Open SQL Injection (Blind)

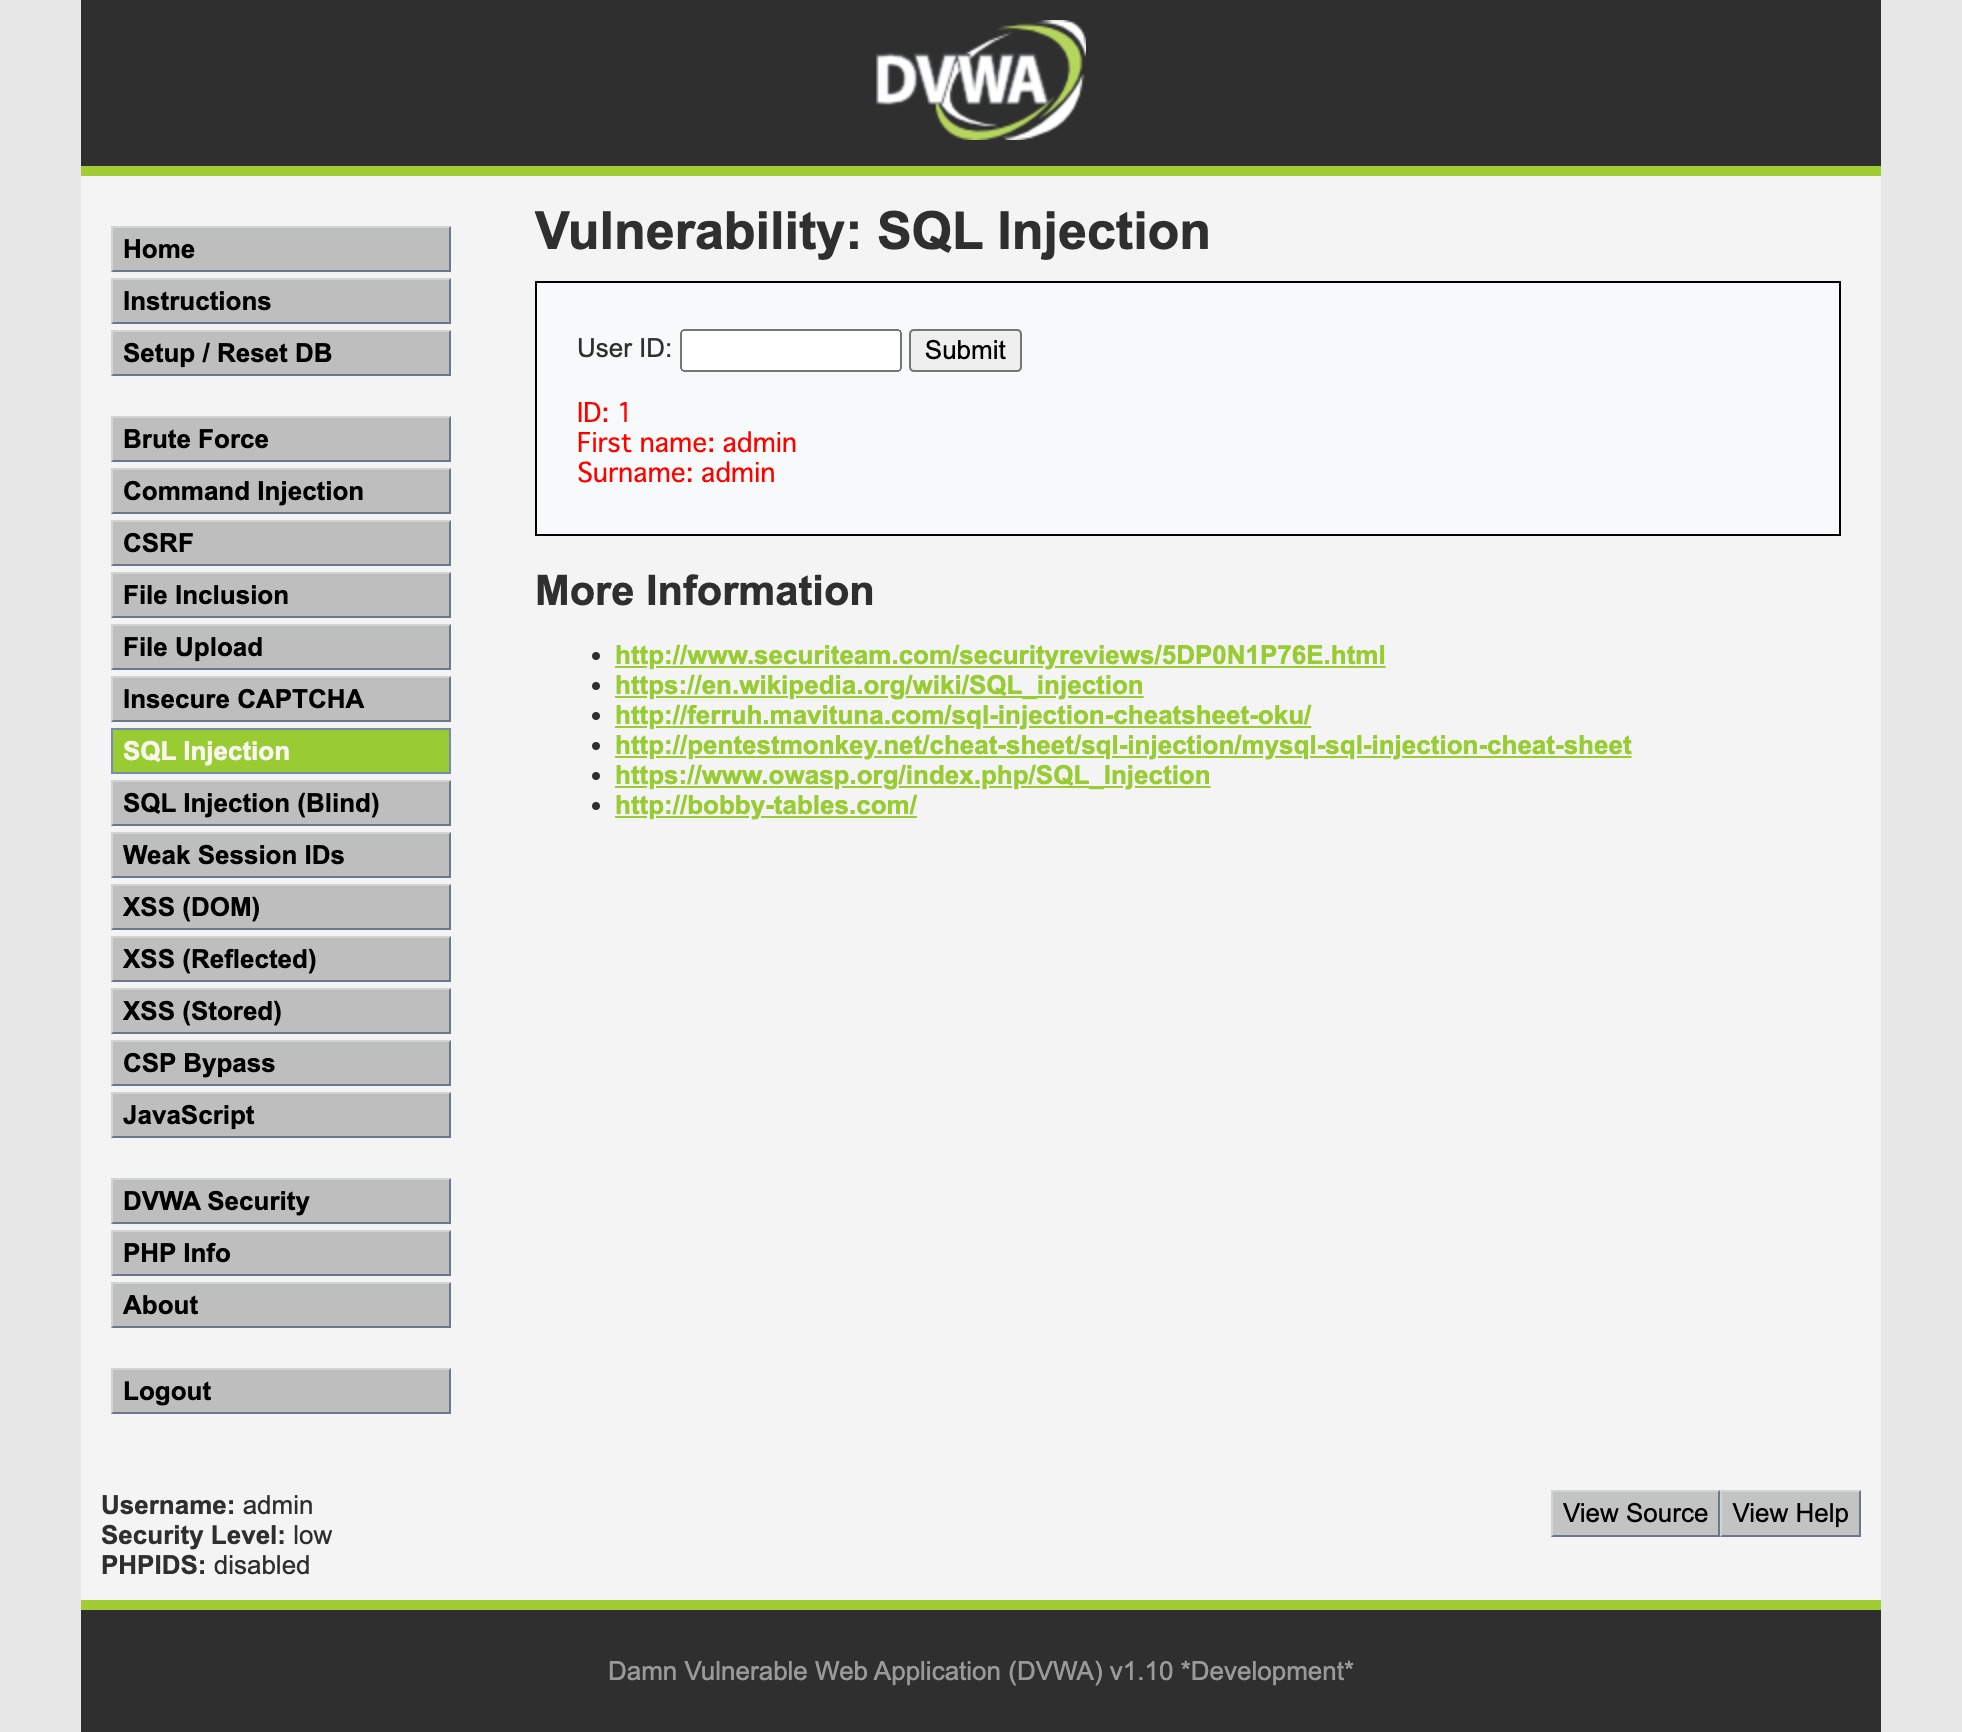tap(281, 803)
